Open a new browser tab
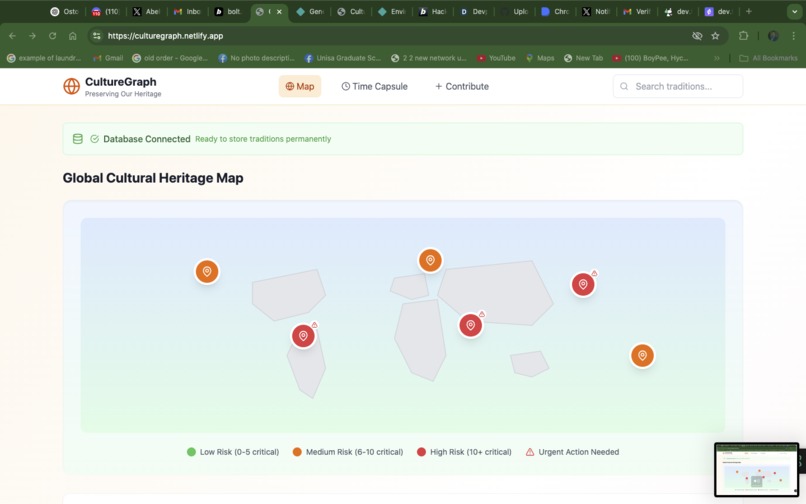This screenshot has width=806, height=504. click(x=748, y=11)
